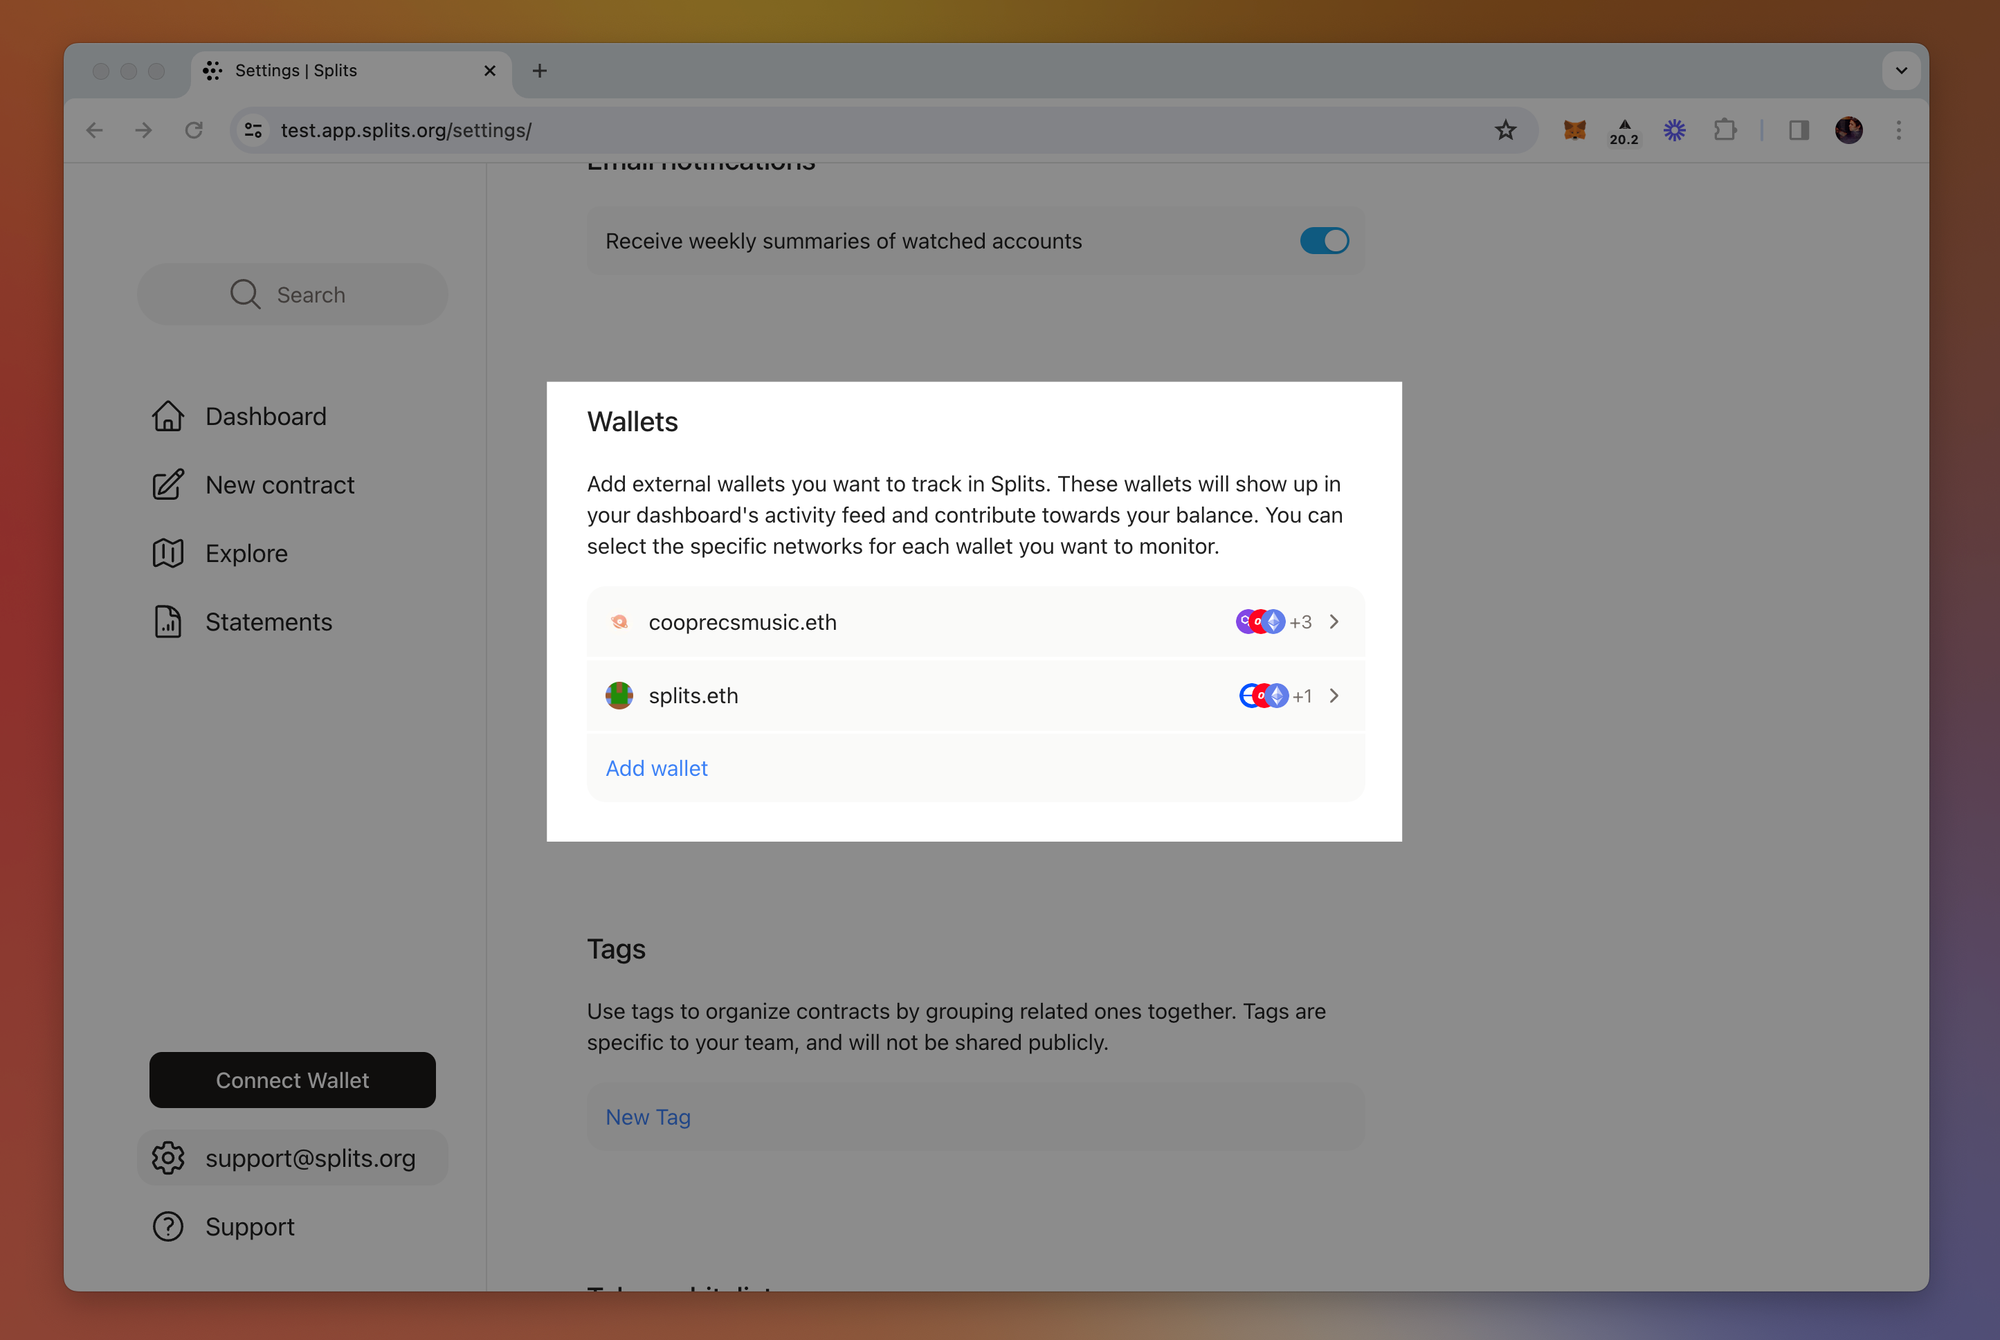Expand the splits.eth wallet chevron
Image resolution: width=2000 pixels, height=1340 pixels.
pos(1334,696)
